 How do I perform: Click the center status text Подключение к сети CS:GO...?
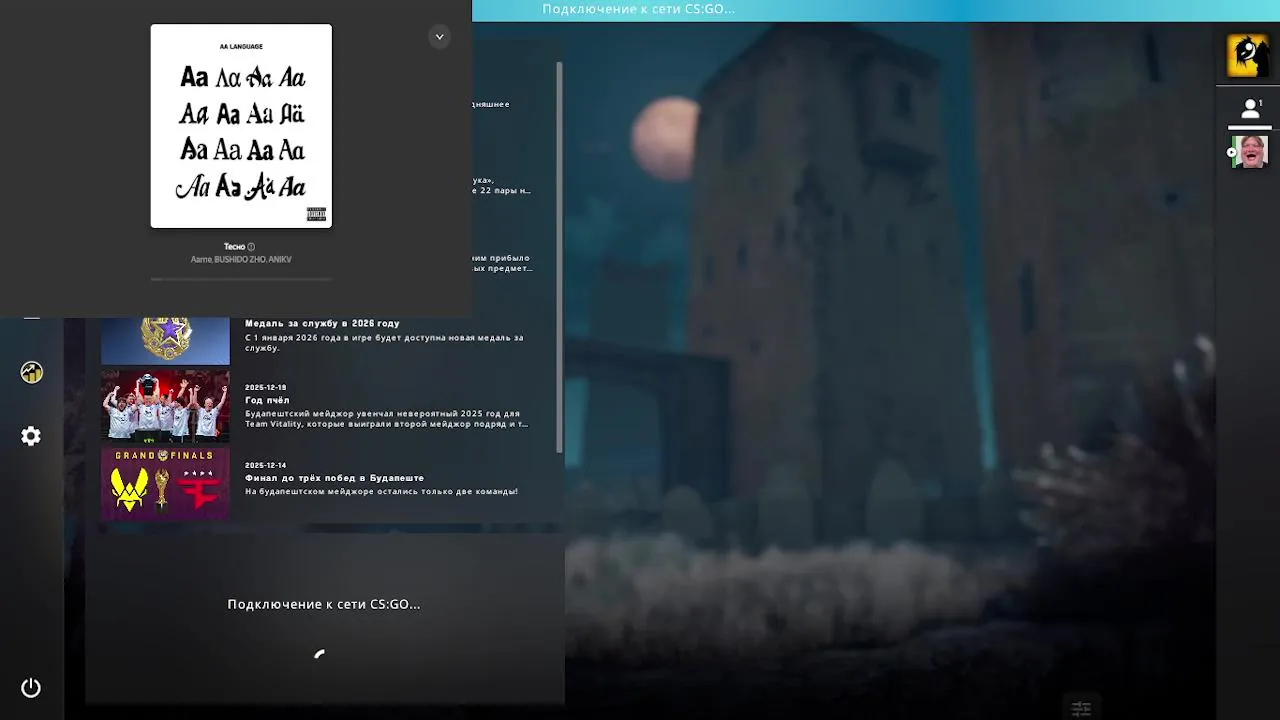[324, 604]
